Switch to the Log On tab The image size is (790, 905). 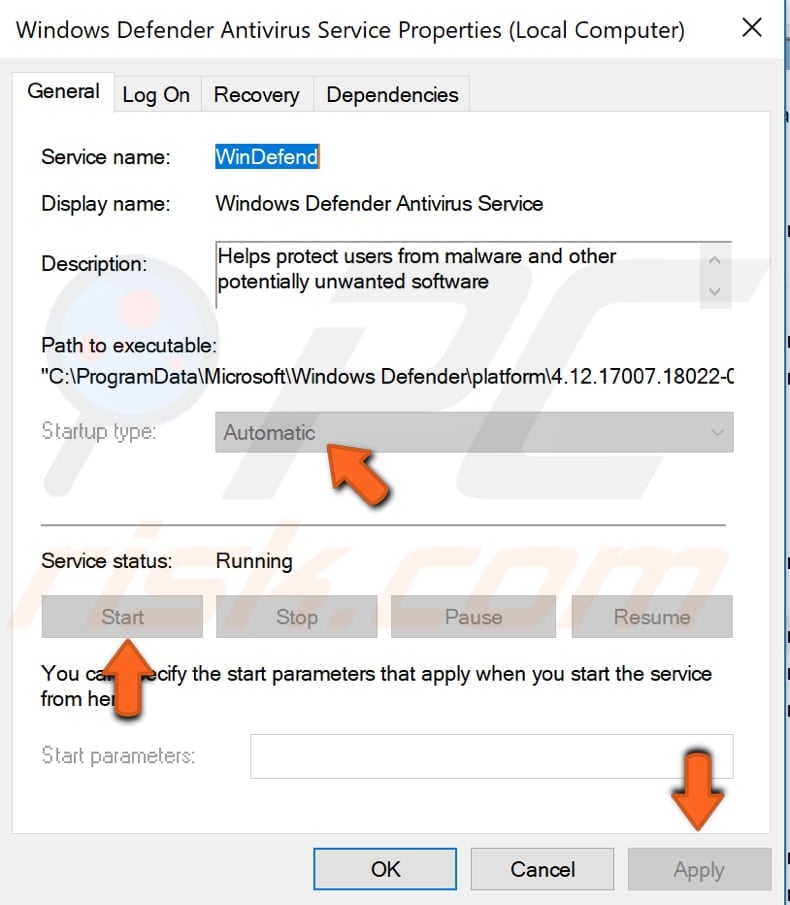pos(156,94)
